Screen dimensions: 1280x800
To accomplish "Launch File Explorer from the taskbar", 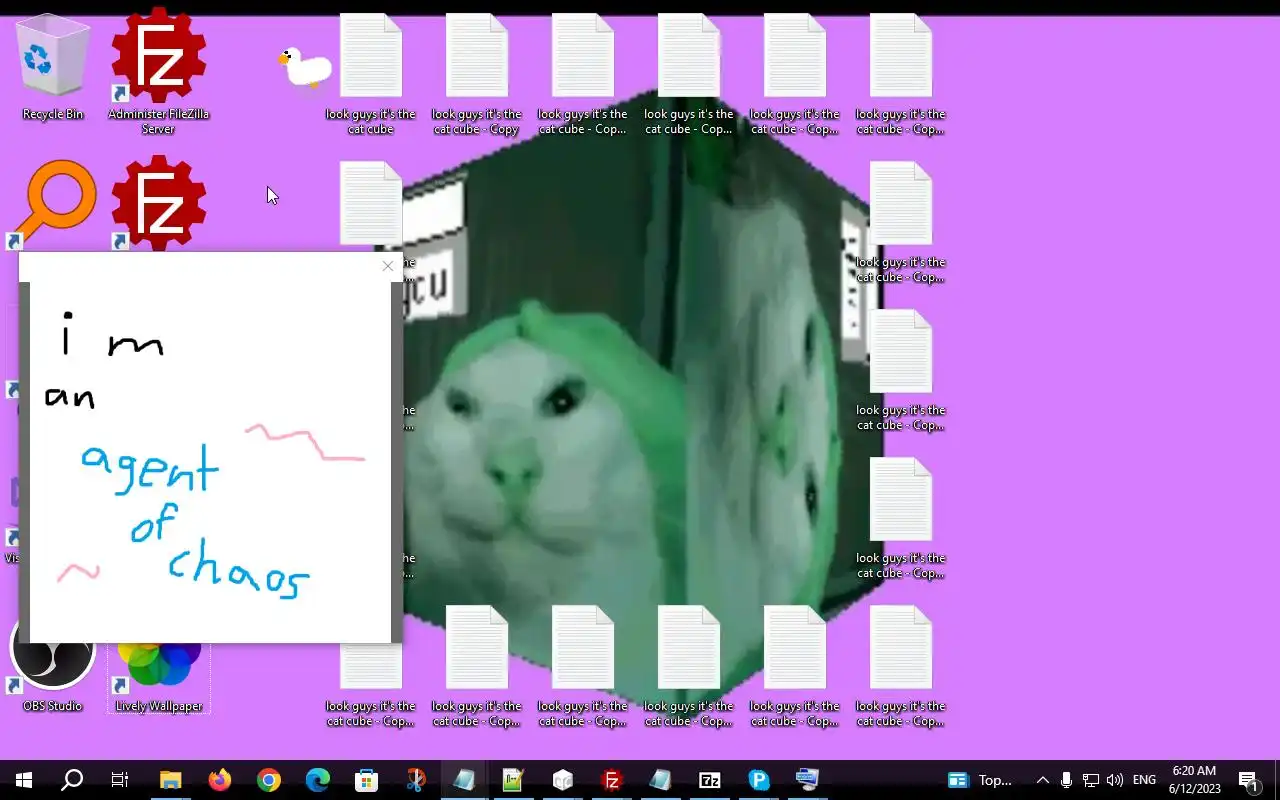I will pyautogui.click(x=170, y=780).
